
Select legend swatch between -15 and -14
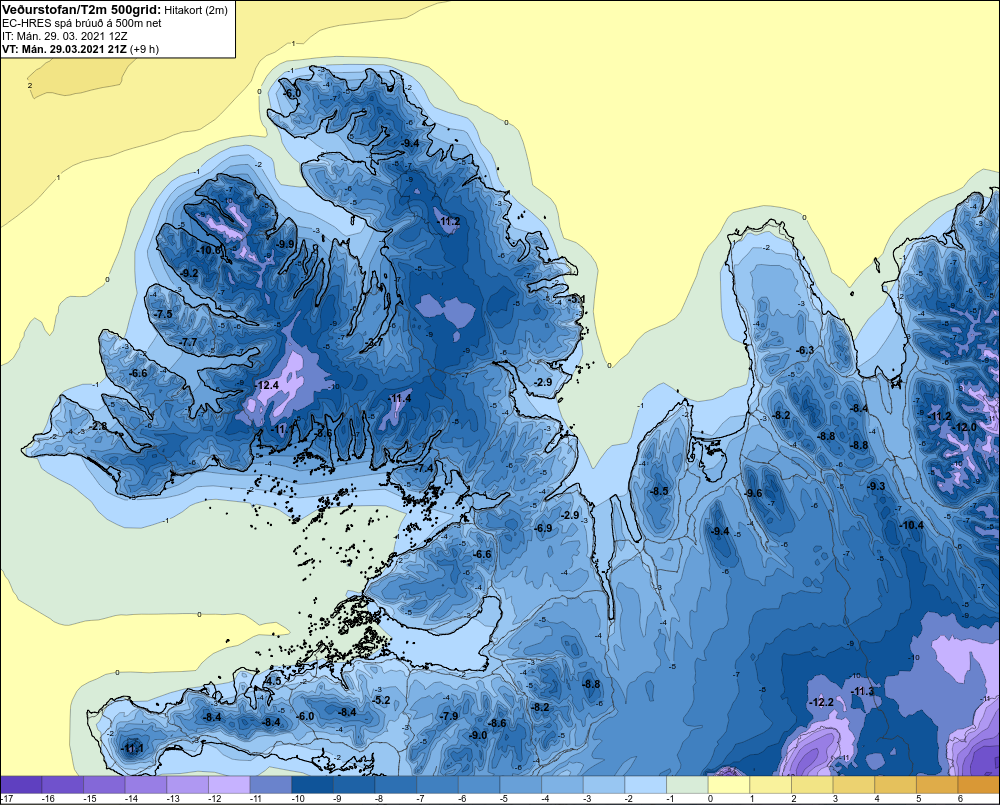pyautogui.click(x=105, y=785)
